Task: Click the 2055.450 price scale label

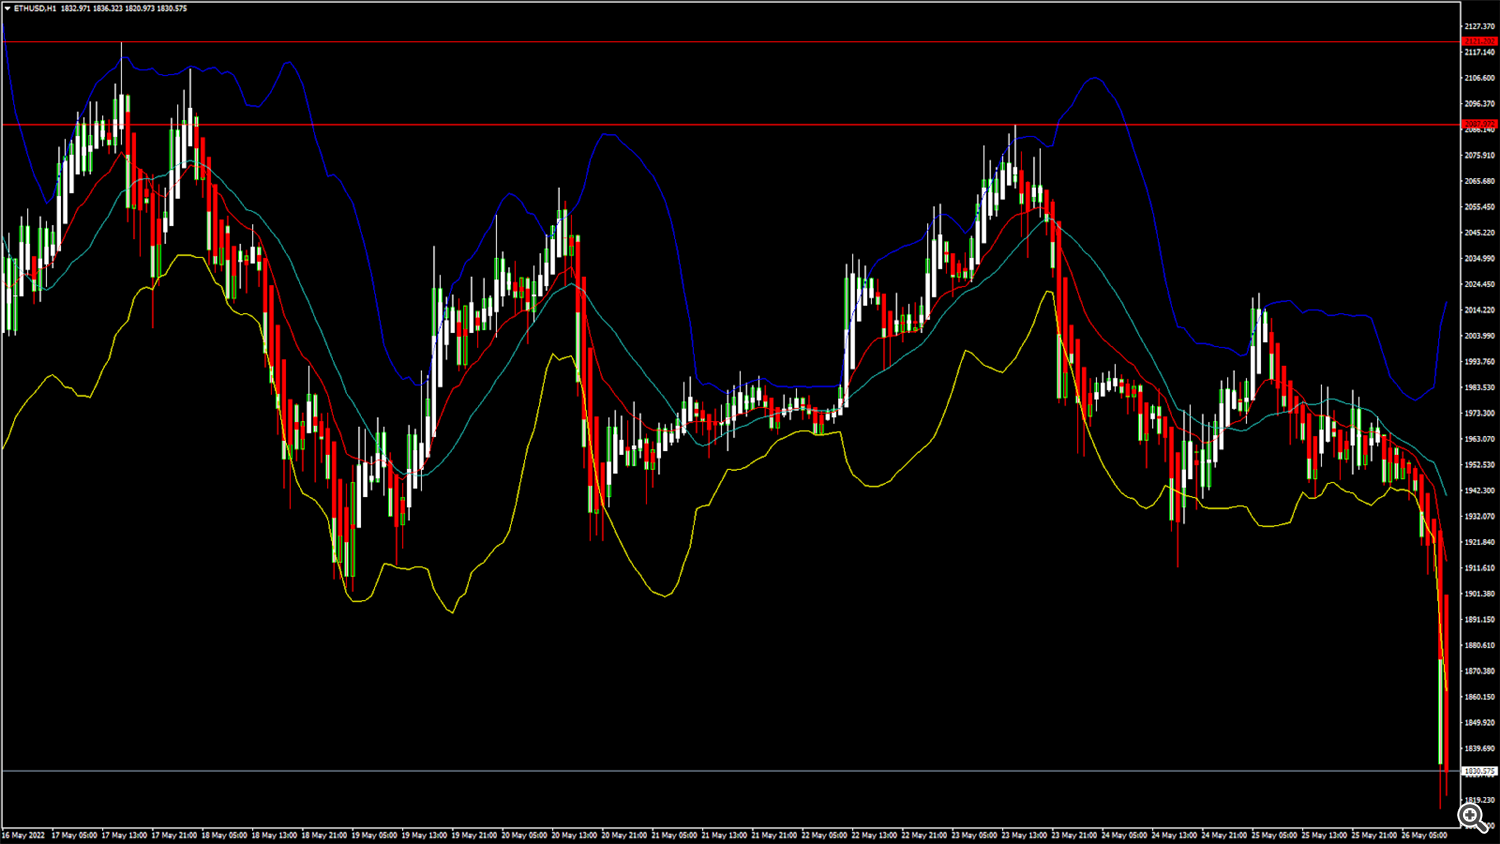Action: 1480,207
